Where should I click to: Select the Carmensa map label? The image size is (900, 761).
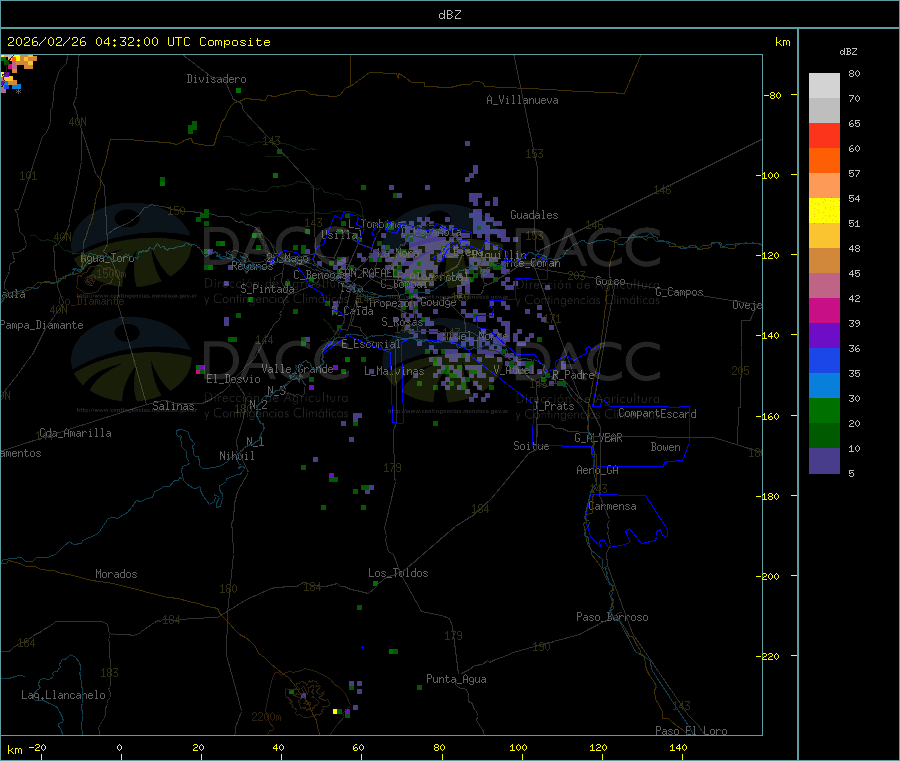coord(612,506)
